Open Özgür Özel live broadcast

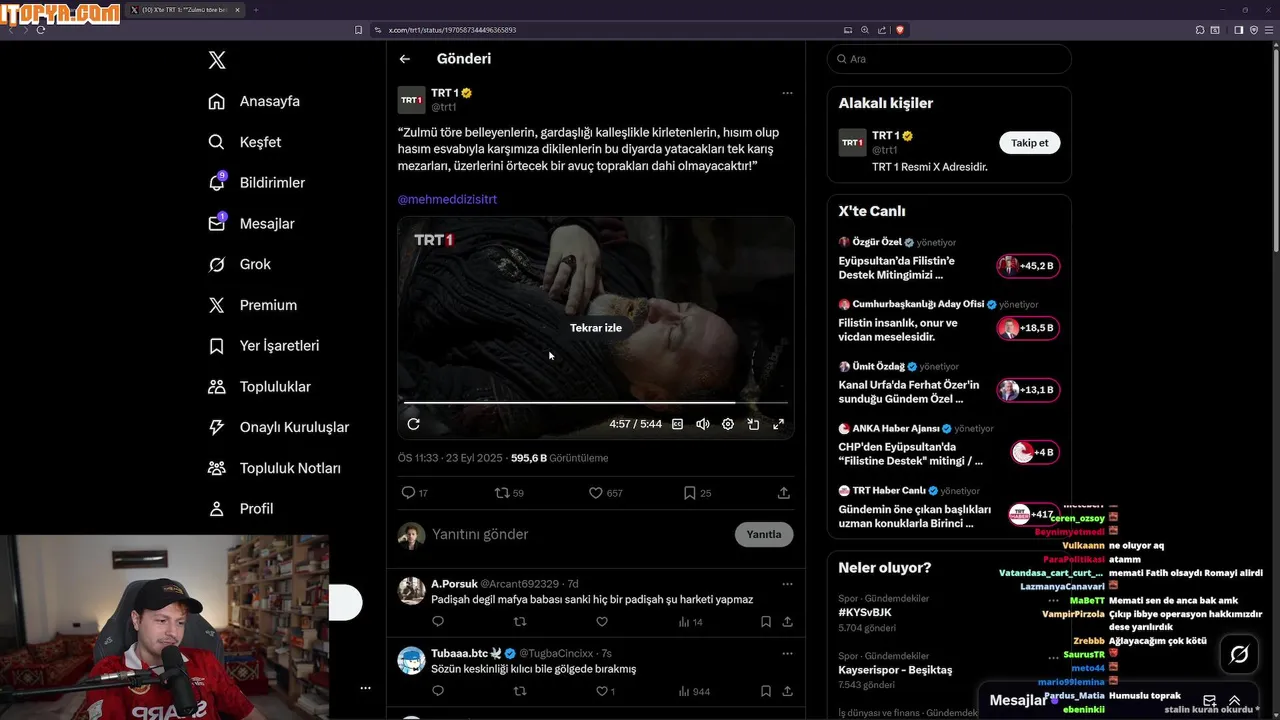949,258
